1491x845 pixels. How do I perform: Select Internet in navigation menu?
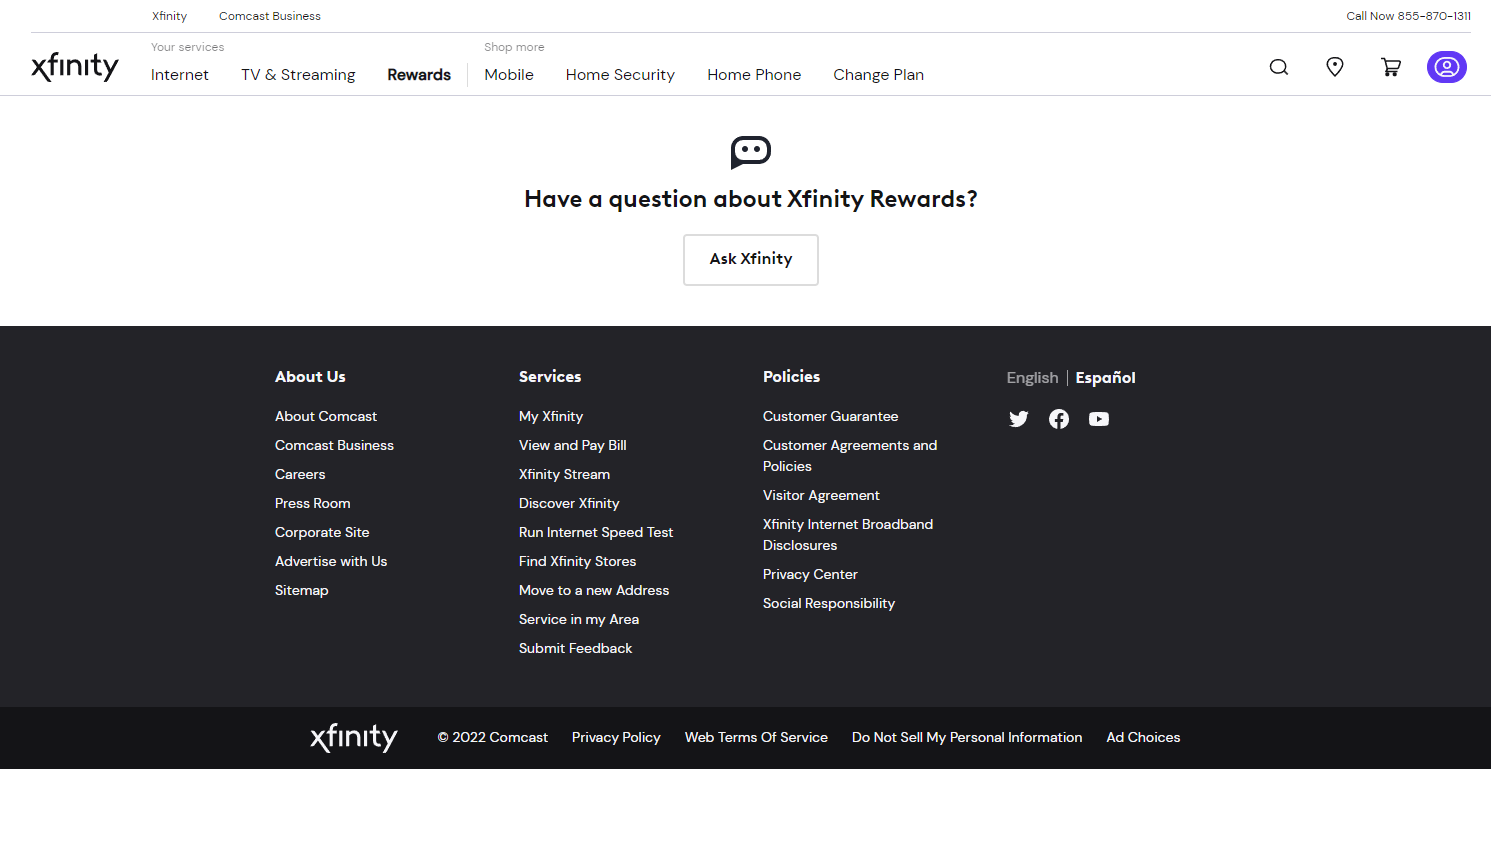pos(180,75)
